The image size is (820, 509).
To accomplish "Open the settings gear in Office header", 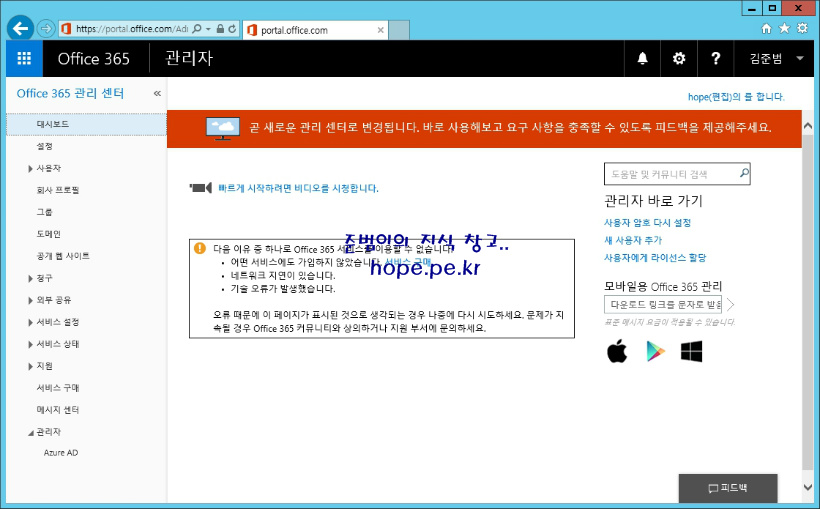I will (x=679, y=59).
